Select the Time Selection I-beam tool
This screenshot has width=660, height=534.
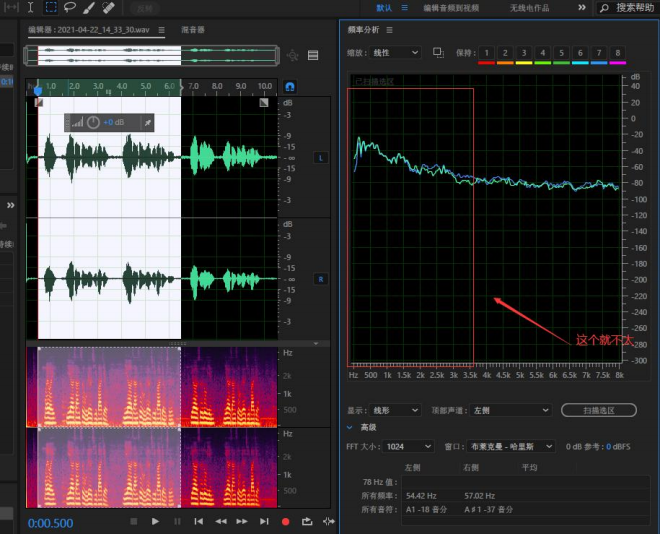[30, 7]
